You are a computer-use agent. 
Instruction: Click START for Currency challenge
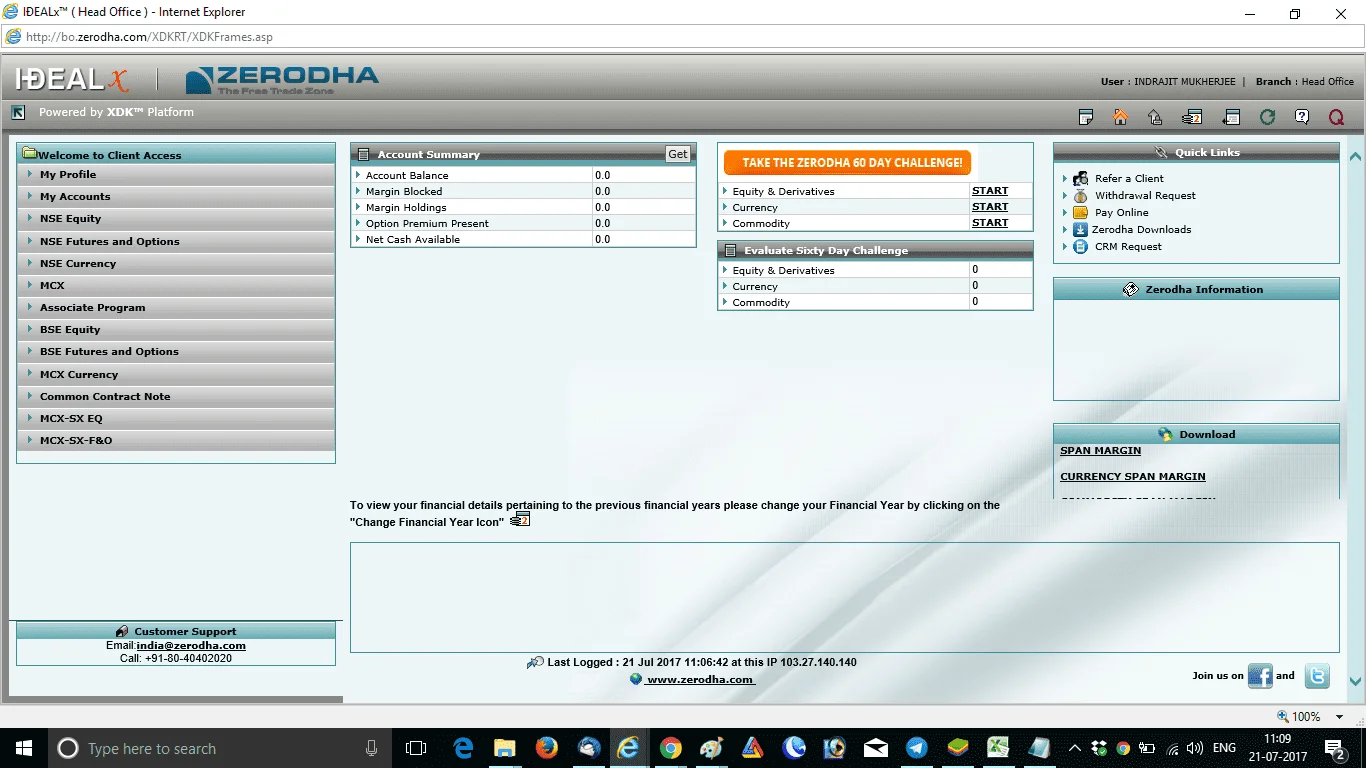coord(990,206)
